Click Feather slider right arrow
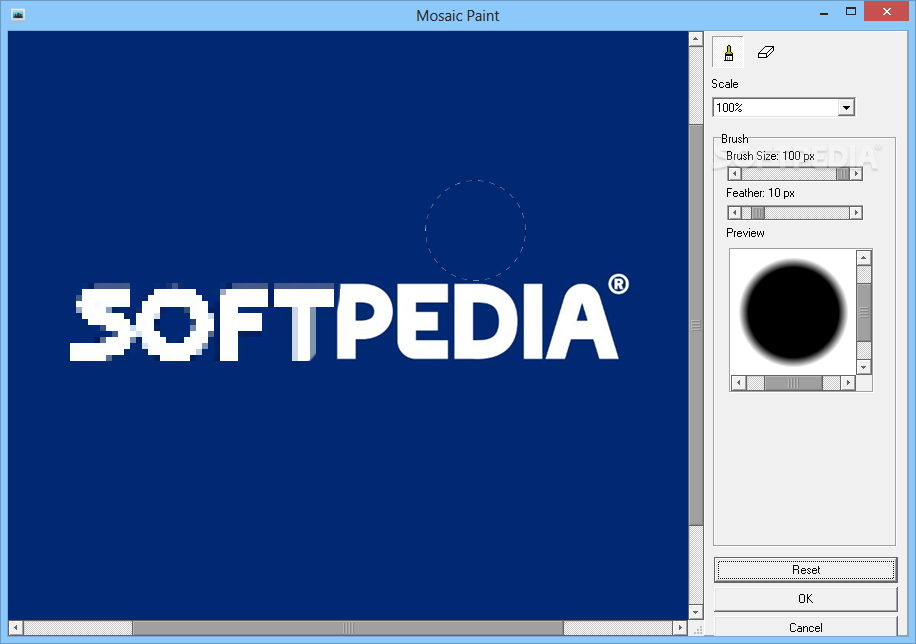The width and height of the screenshot is (916, 644). 856,213
